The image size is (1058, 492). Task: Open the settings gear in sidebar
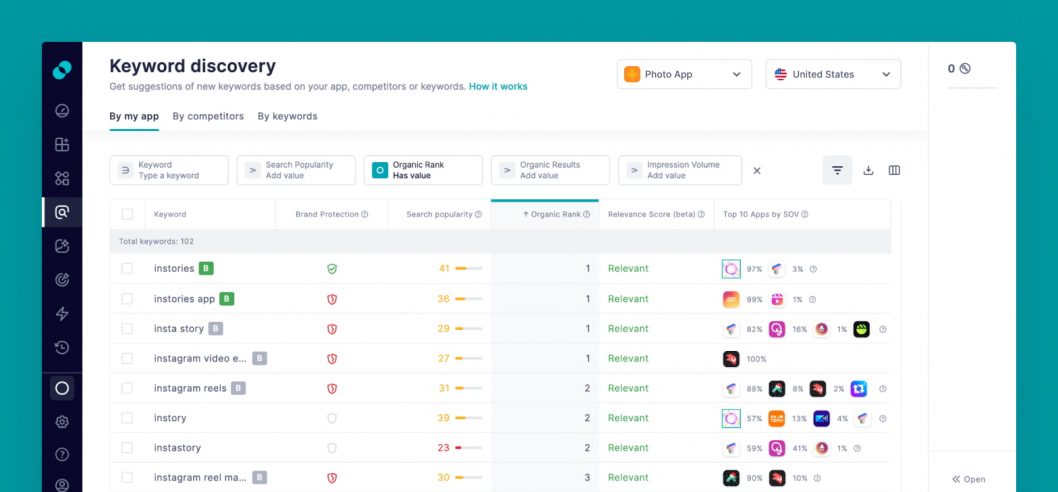(62, 422)
